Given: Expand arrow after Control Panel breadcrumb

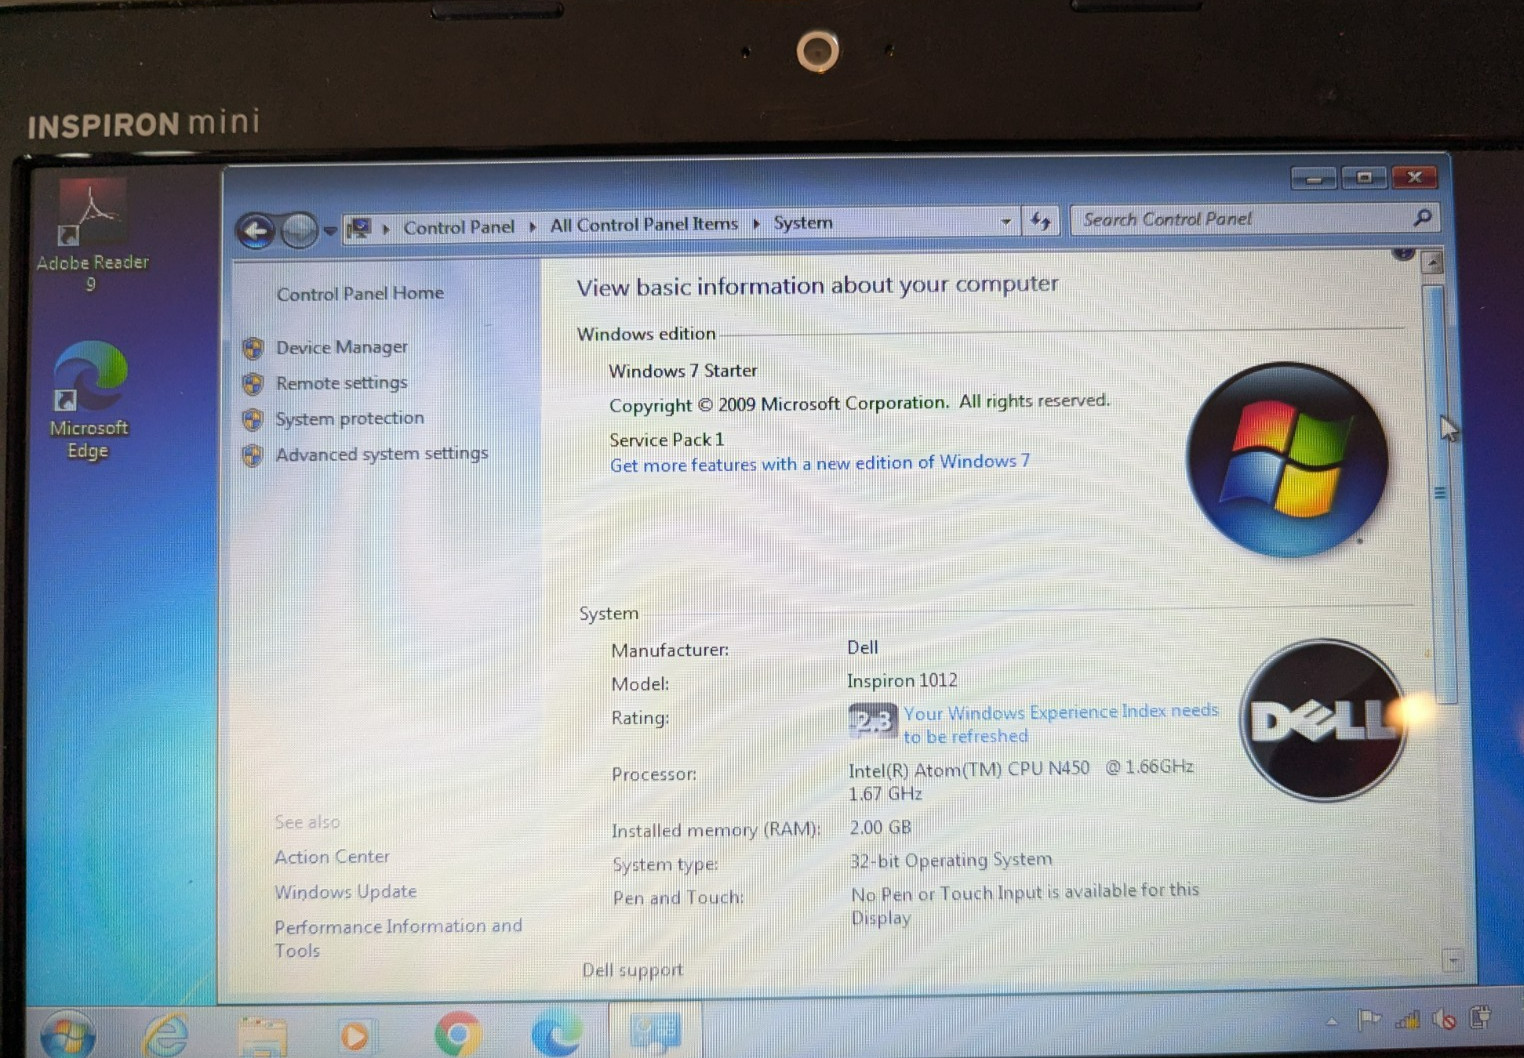Looking at the screenshot, I should point(532,227).
